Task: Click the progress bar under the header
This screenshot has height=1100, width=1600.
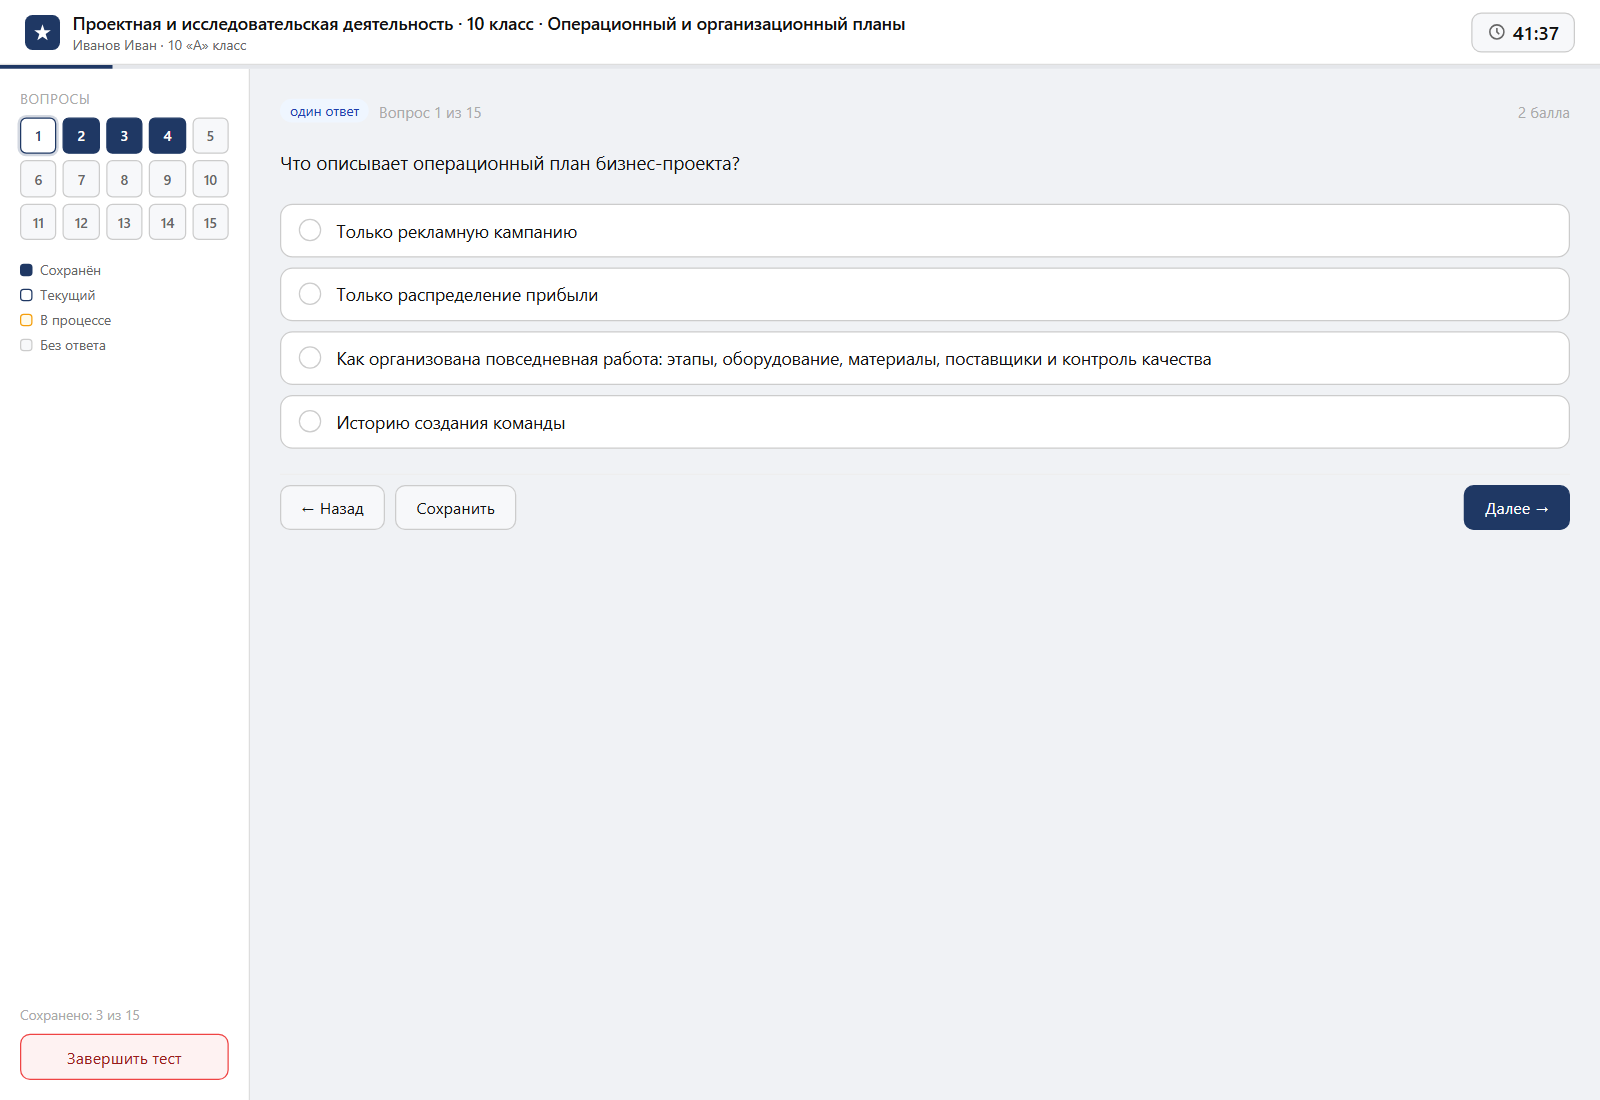Action: [x=800, y=67]
